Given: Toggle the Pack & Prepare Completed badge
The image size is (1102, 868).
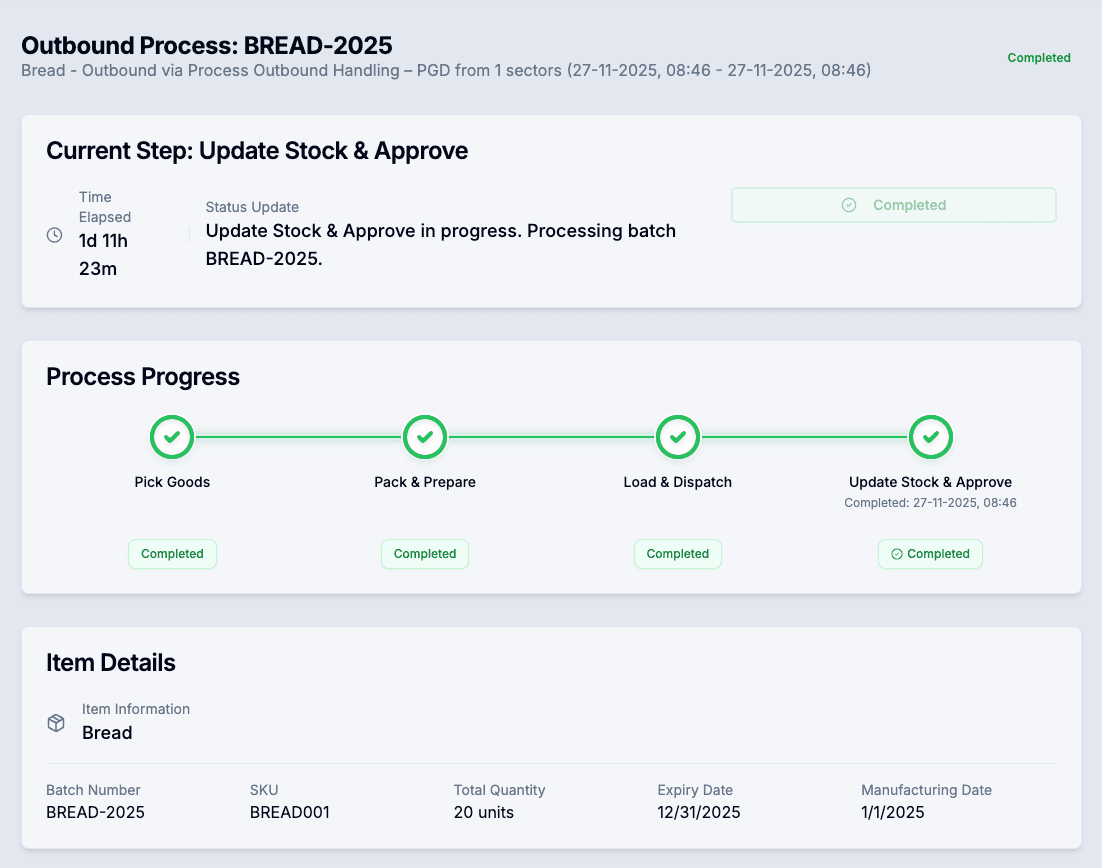Looking at the screenshot, I should coord(424,554).
